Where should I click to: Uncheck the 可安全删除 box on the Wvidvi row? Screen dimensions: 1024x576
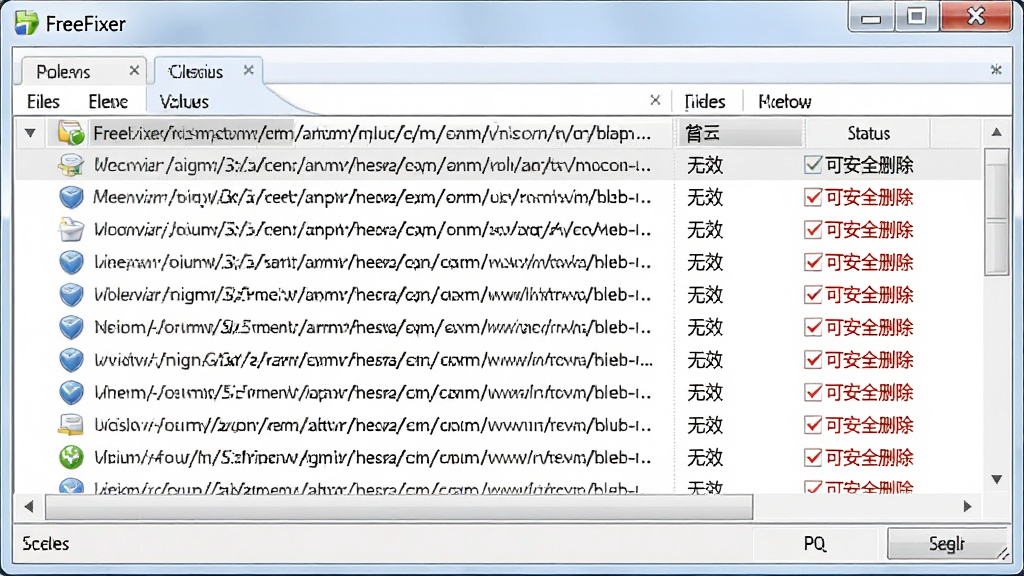point(812,360)
